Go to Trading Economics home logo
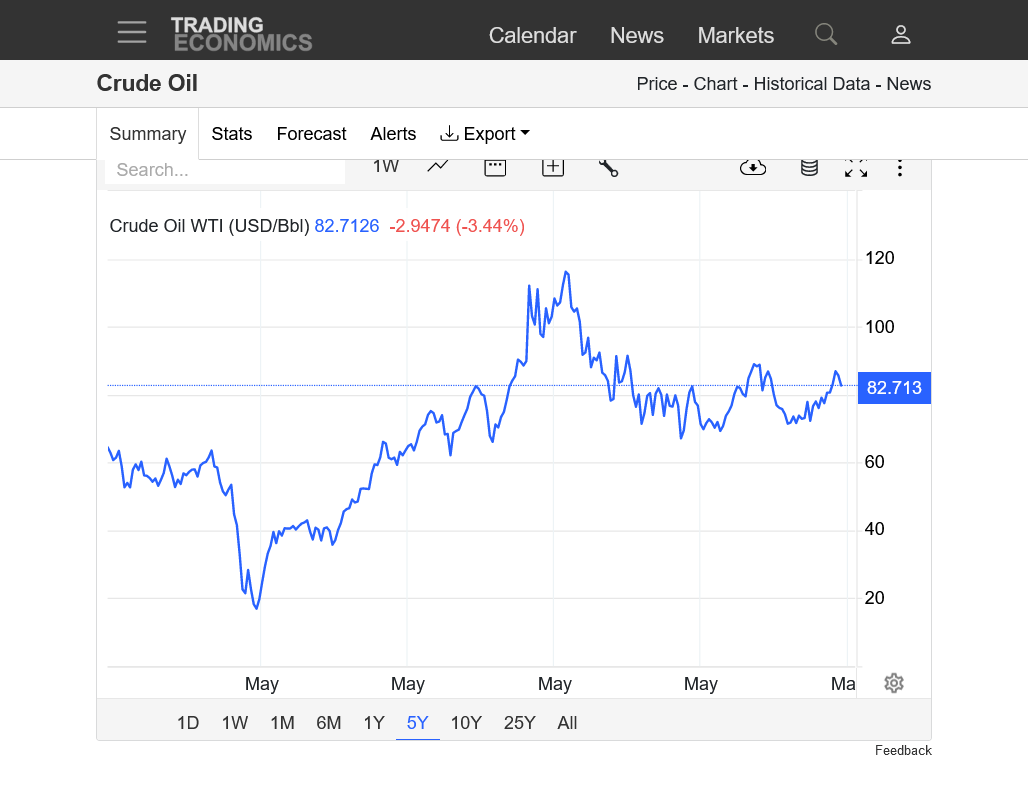Image resolution: width=1028 pixels, height=800 pixels. coord(241,34)
